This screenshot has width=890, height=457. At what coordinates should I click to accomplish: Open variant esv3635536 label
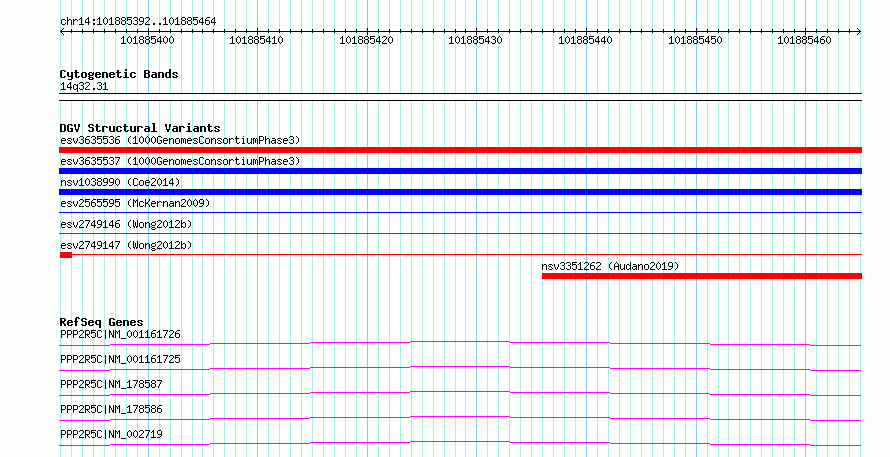tap(180, 140)
